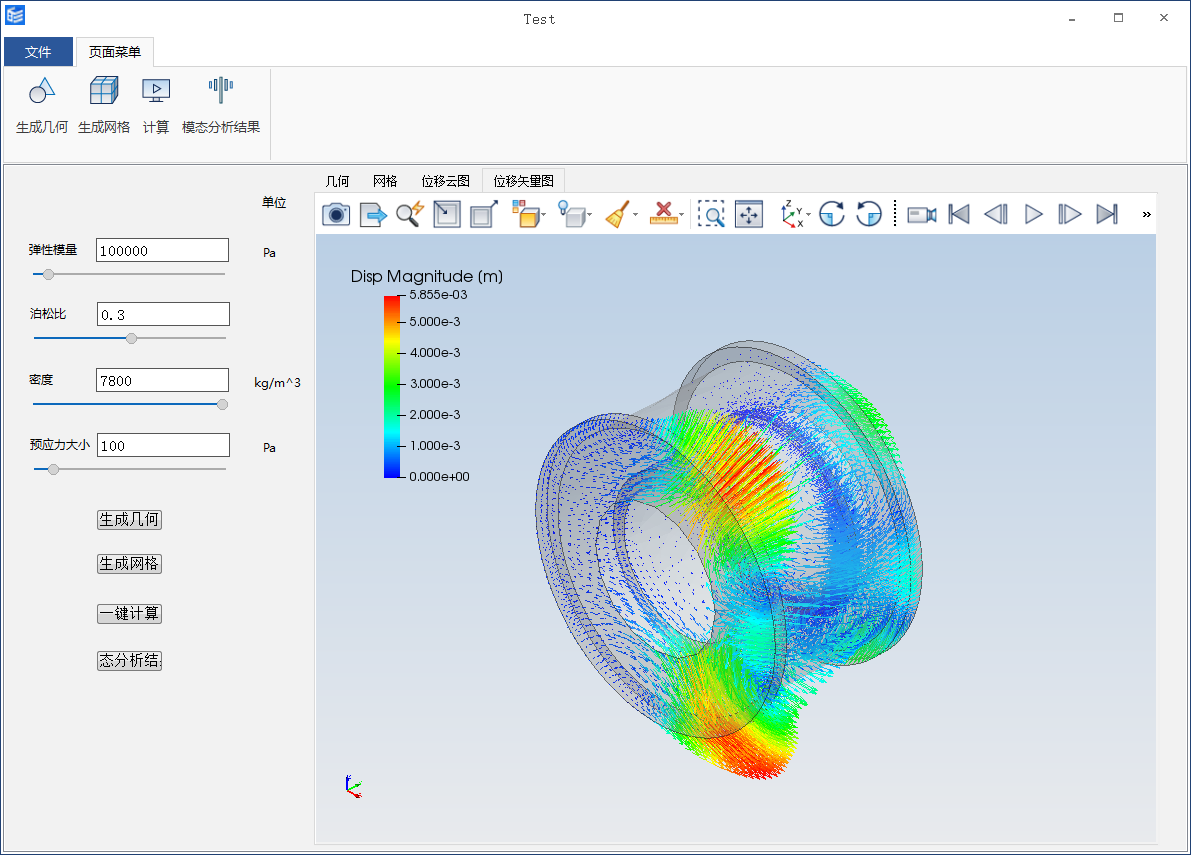This screenshot has width=1191, height=855.
Task: Click the app icon in title bar
Action: [15, 15]
